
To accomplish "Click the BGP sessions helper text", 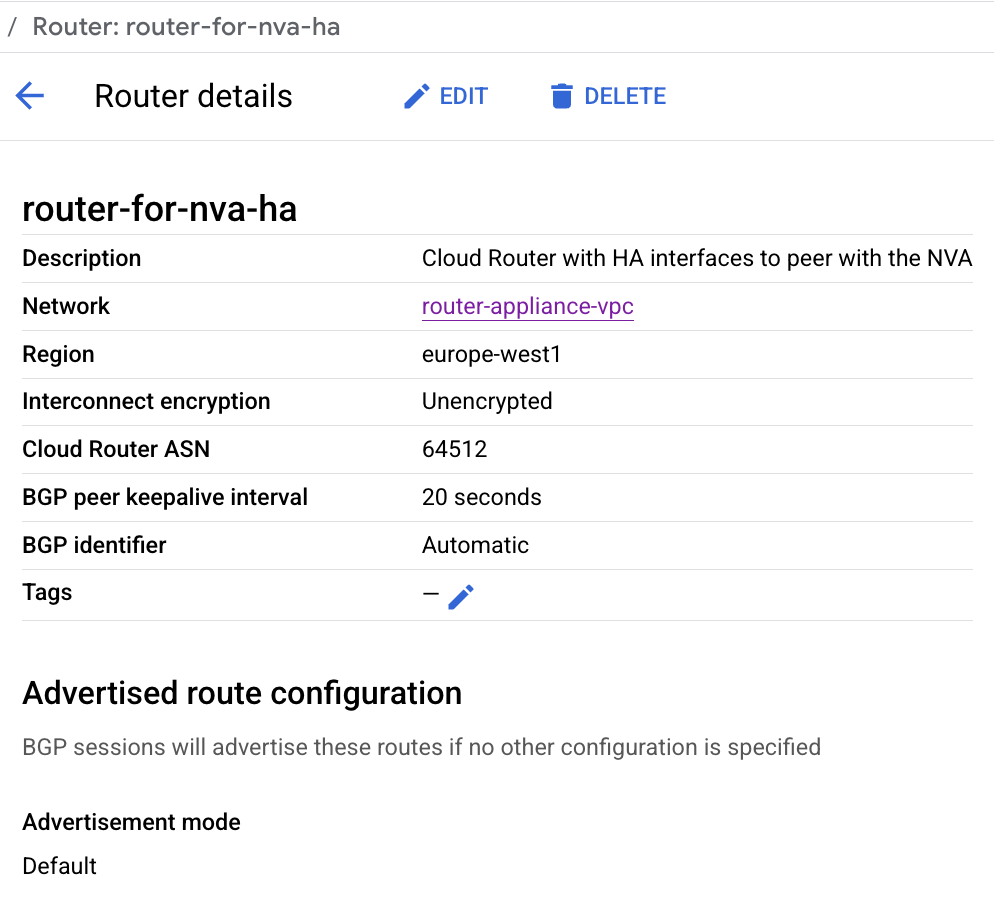I will click(x=421, y=747).
